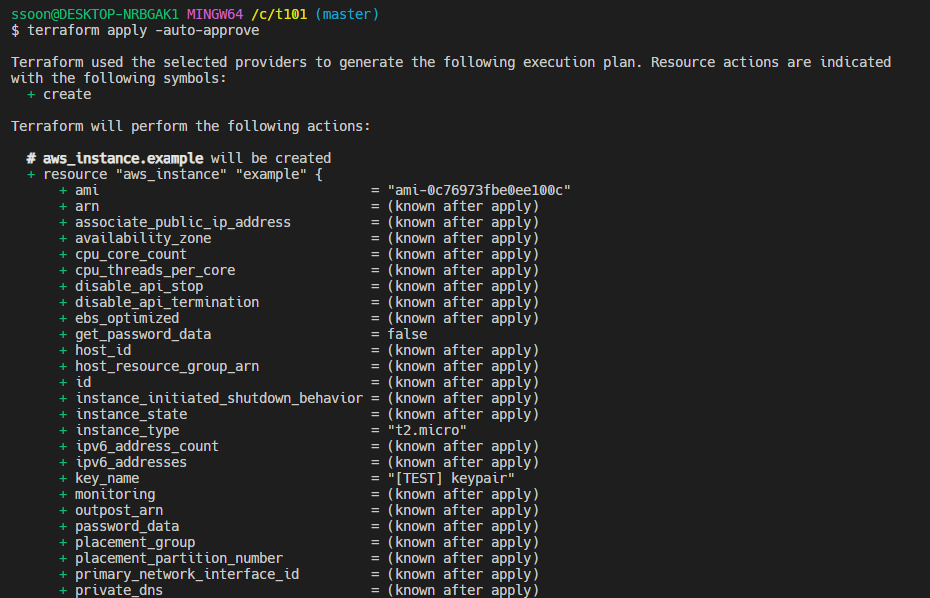930x598 pixels.
Task: Click the placement_group attribute
Action: tap(135, 543)
